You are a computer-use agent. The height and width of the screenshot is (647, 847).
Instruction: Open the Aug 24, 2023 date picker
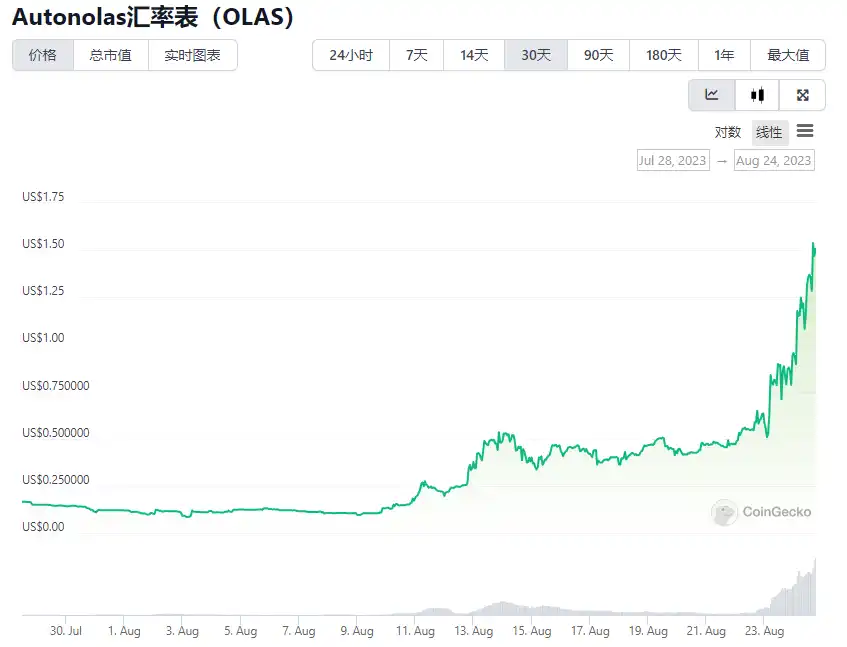(774, 160)
